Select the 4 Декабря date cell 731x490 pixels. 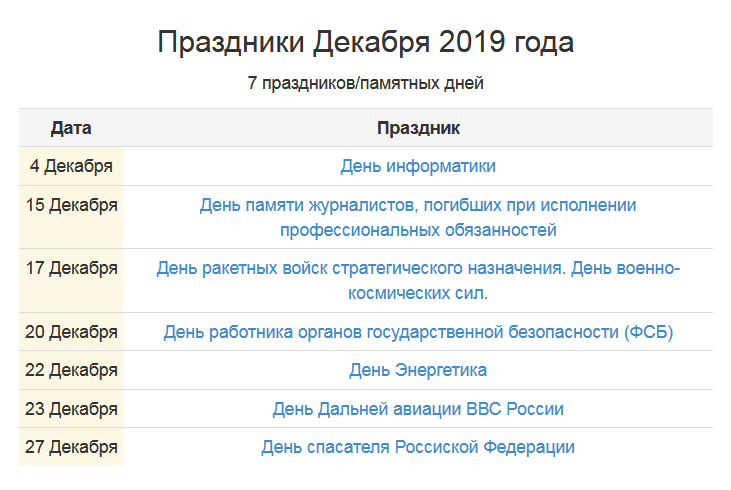click(x=71, y=166)
